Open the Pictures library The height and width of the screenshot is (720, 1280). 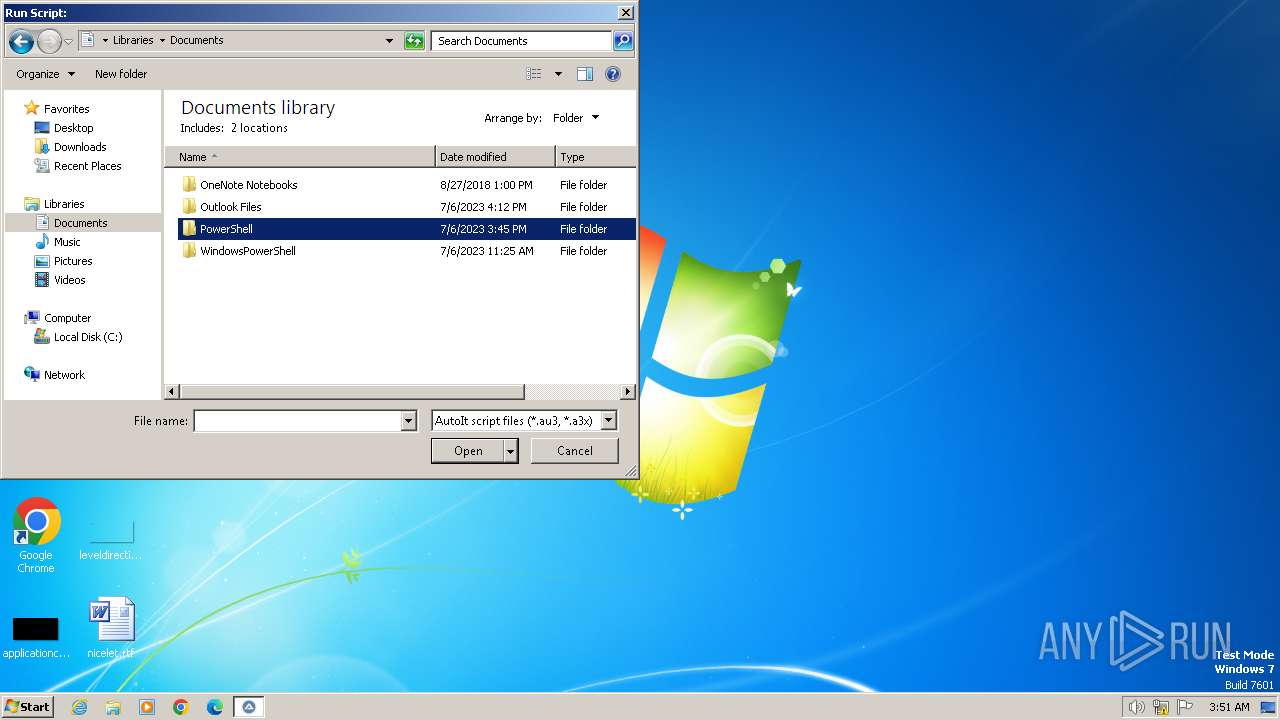(x=73, y=261)
